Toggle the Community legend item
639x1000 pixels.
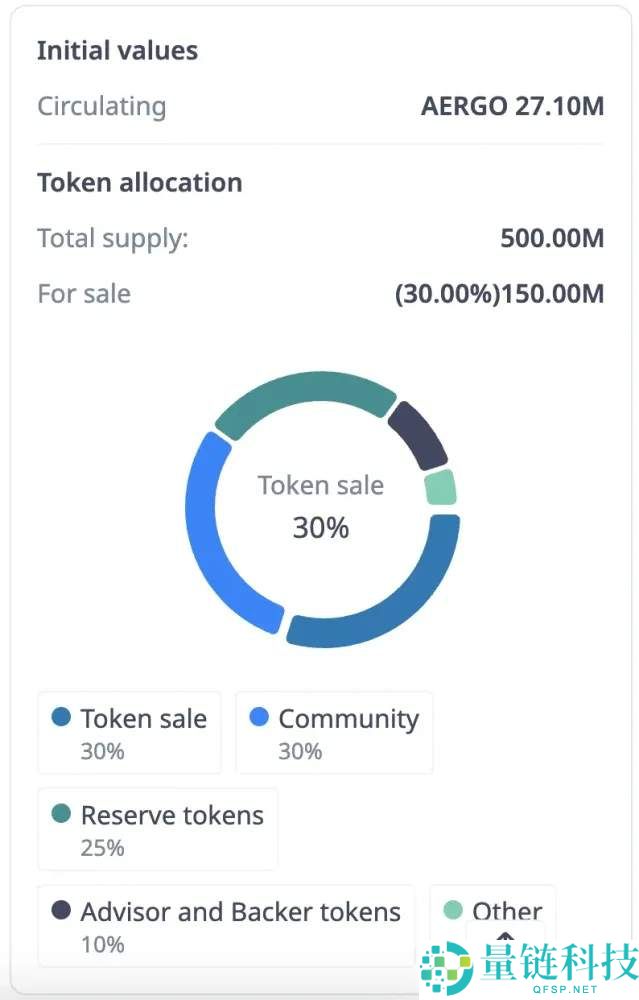click(x=334, y=733)
